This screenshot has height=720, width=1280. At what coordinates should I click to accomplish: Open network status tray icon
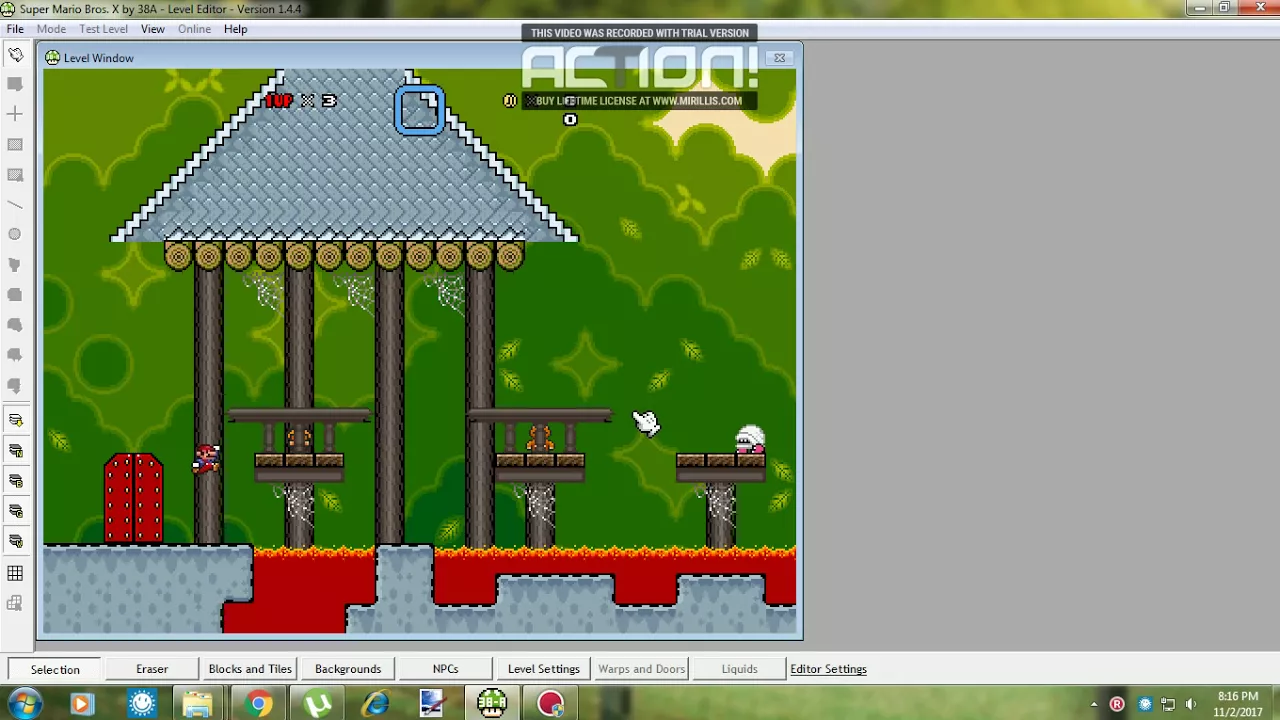pos(1167,705)
